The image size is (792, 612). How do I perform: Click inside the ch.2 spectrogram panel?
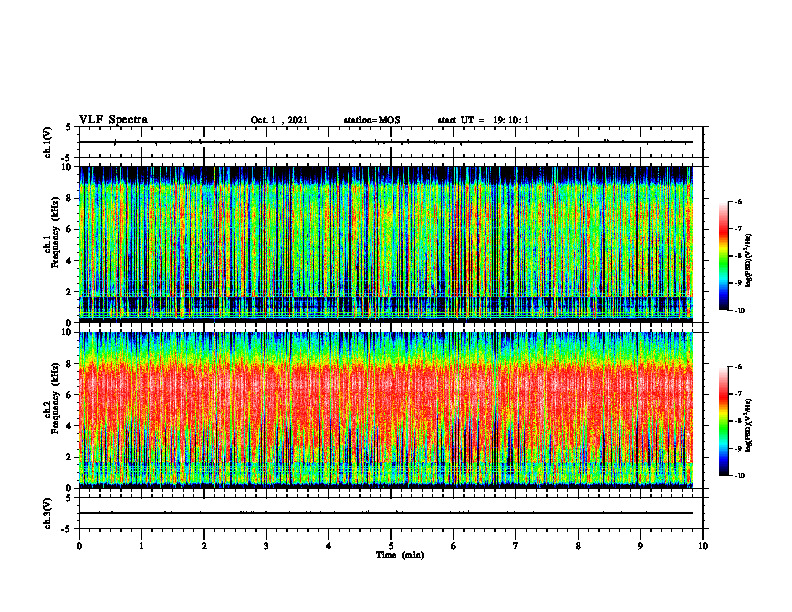386,410
